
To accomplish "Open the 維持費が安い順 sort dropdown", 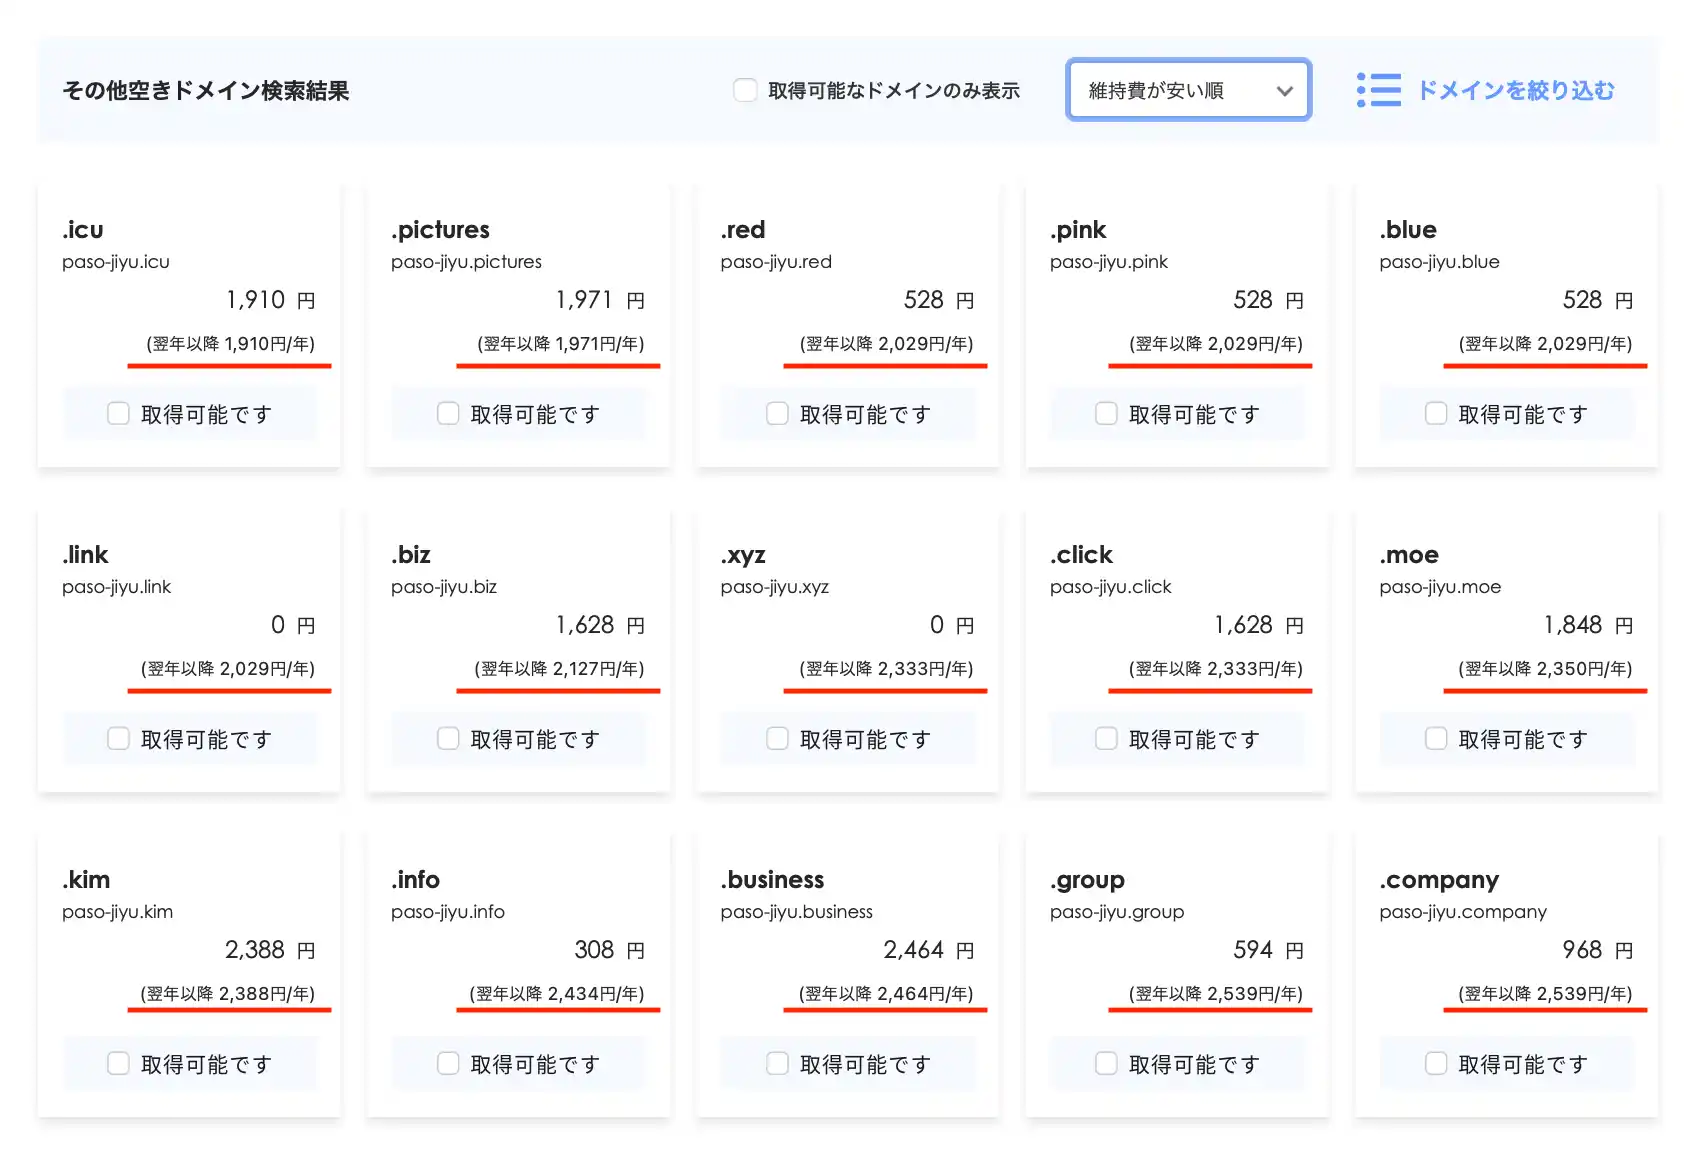I will 1188,90.
